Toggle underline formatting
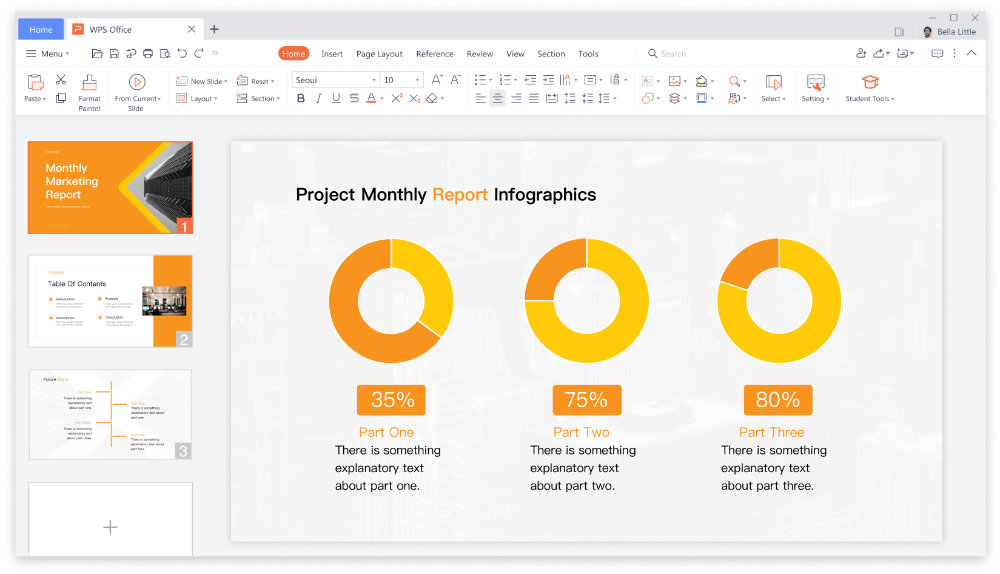The image size is (1000, 574). pyautogui.click(x=336, y=98)
